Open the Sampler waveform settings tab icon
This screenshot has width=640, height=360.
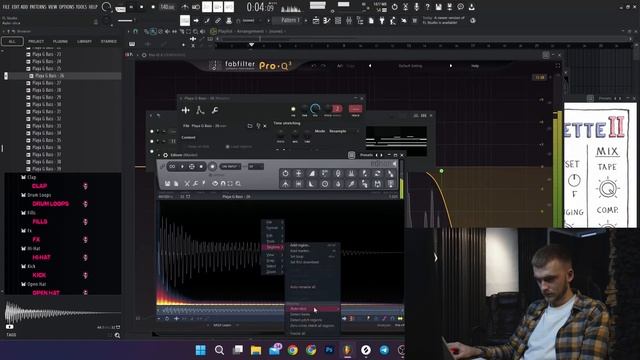[186, 110]
